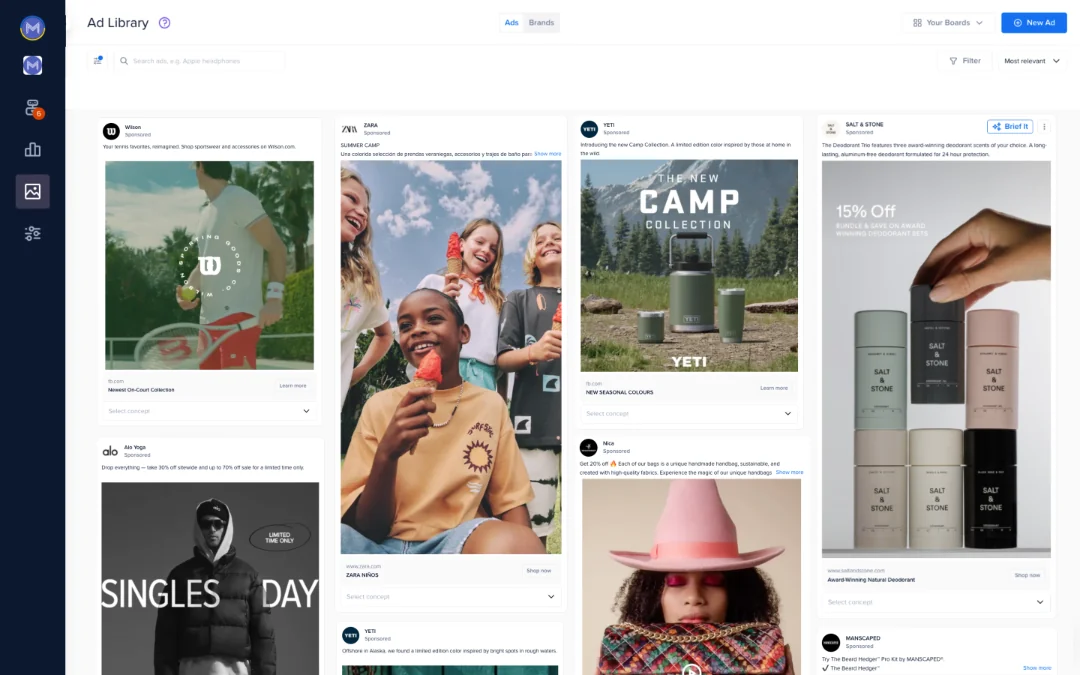Click Learn more on Wilson ad
This screenshot has width=1080, height=675.
(x=293, y=386)
